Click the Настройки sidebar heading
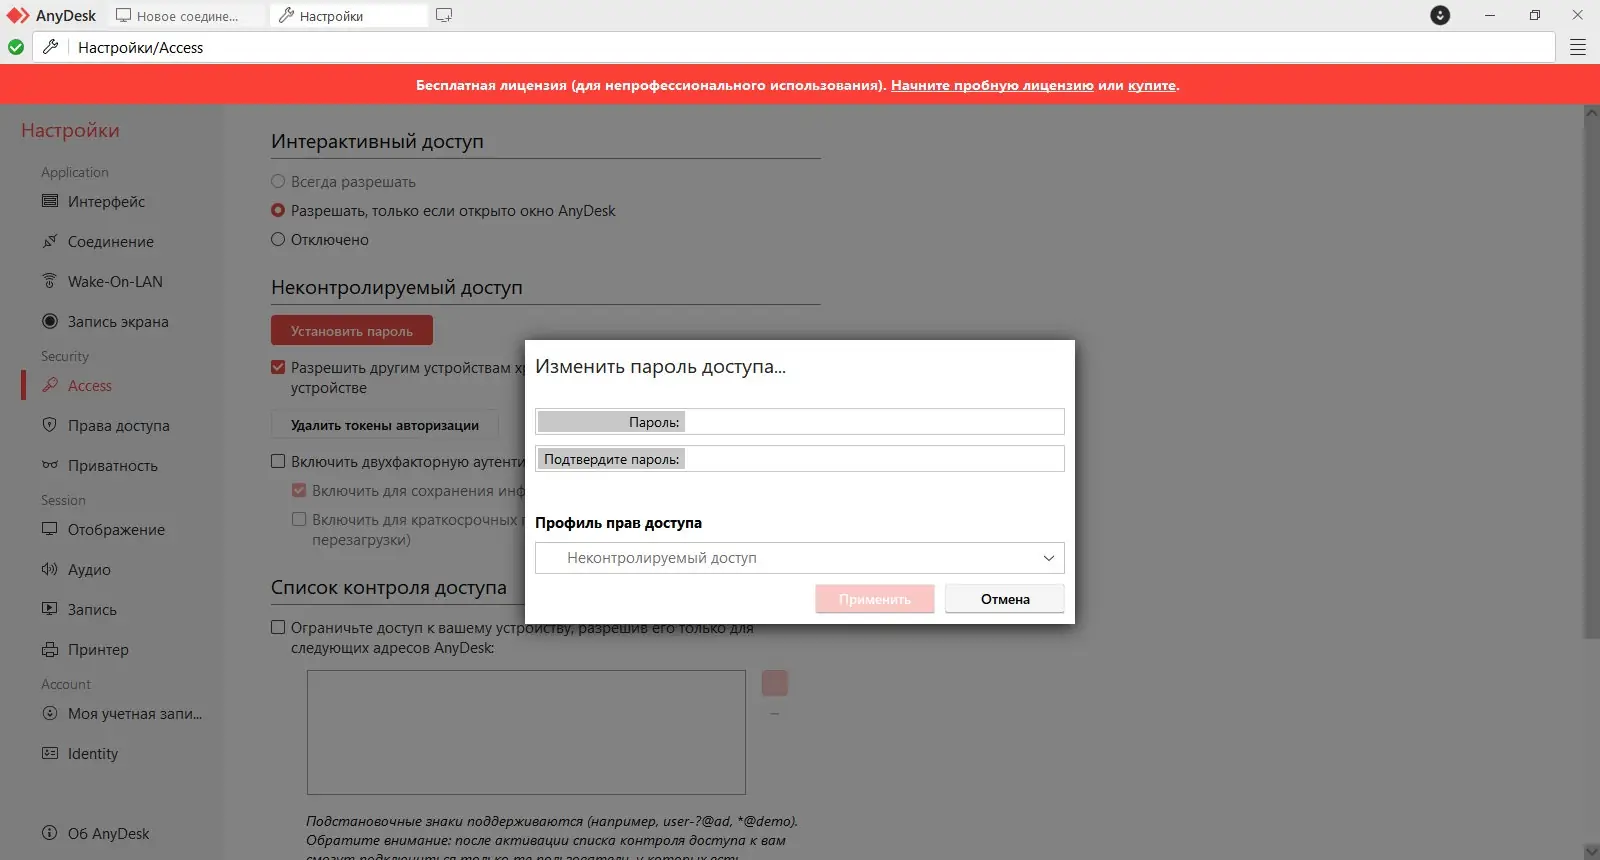 [70, 130]
